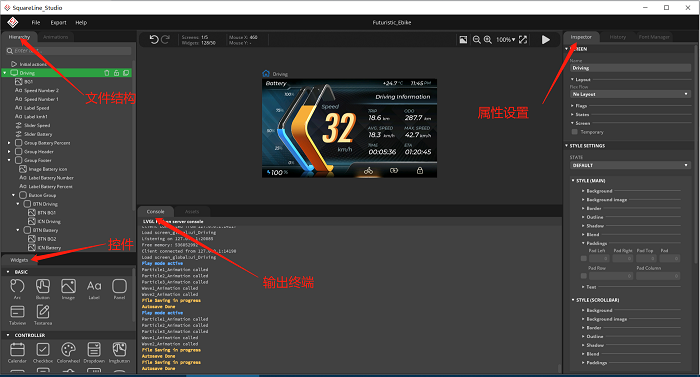
Task: Zoom in with the magnifier plus icon
Action: 488,40
